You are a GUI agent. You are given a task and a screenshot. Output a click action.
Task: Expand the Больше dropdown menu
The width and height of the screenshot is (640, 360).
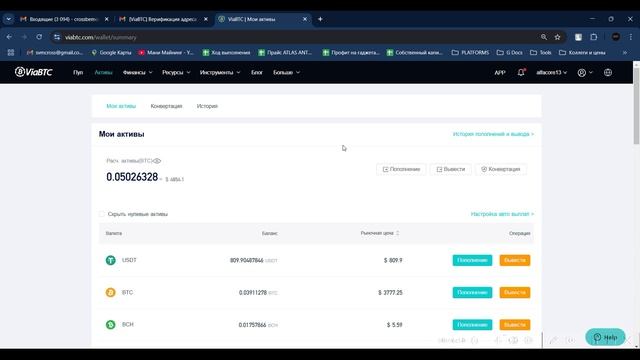pyautogui.click(x=287, y=72)
